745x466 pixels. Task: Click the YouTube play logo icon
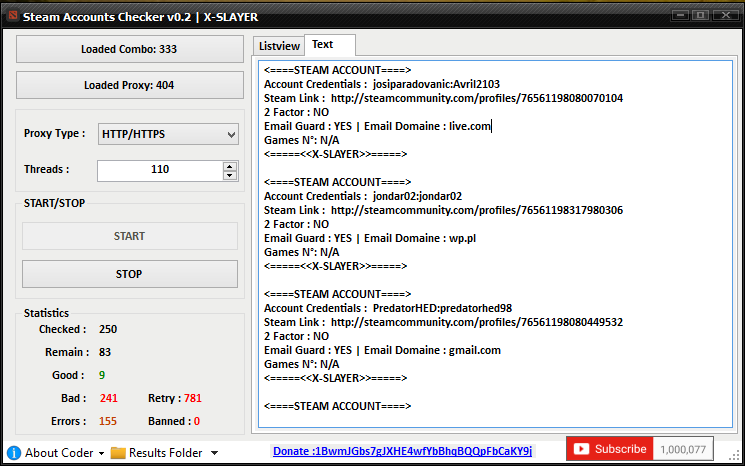[x=580, y=450]
